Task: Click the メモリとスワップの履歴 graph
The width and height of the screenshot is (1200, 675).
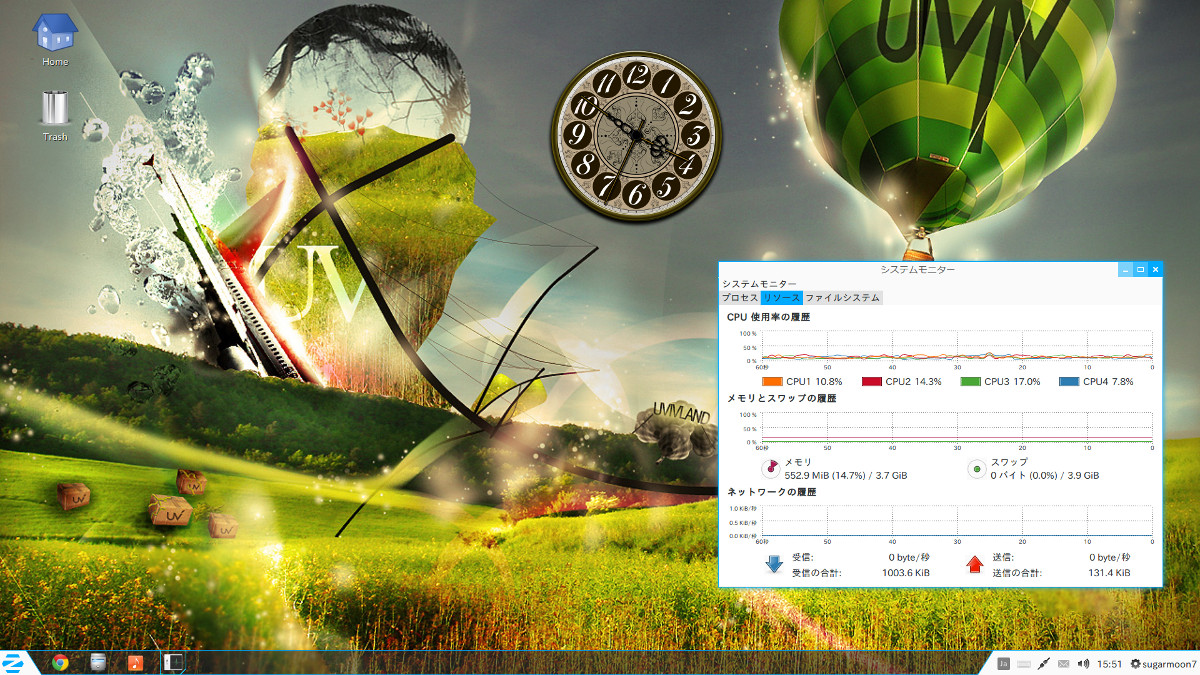Action: [955, 428]
